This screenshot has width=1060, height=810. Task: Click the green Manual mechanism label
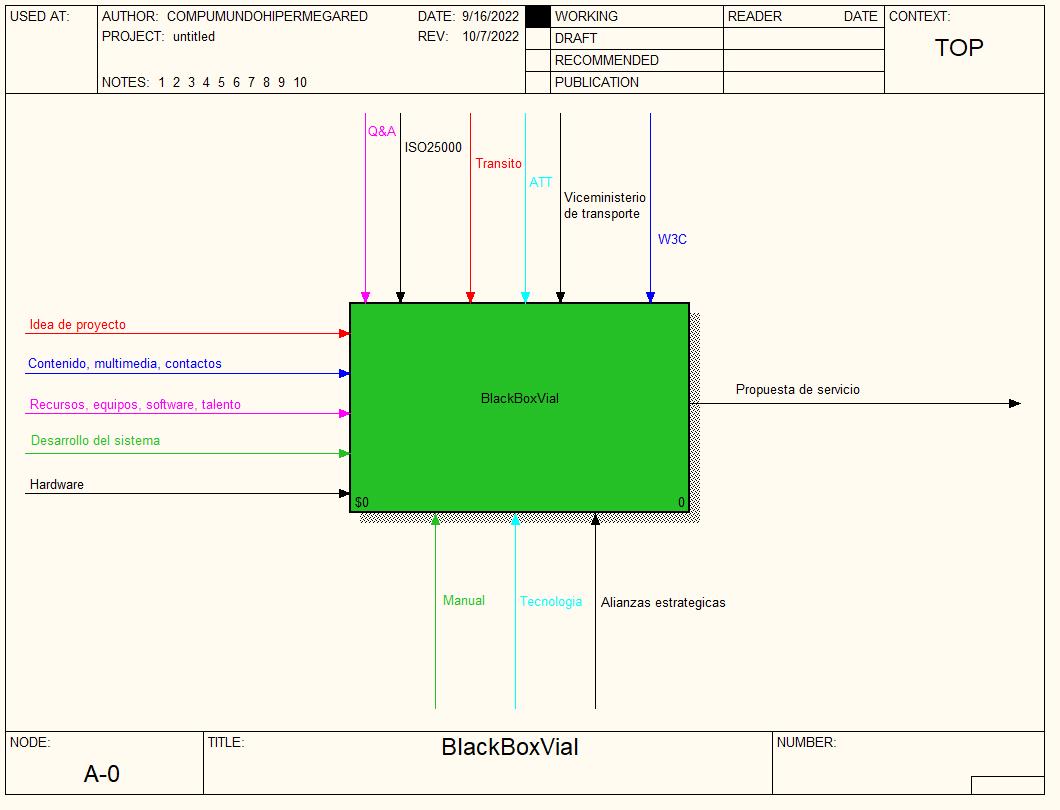pyautogui.click(x=464, y=601)
